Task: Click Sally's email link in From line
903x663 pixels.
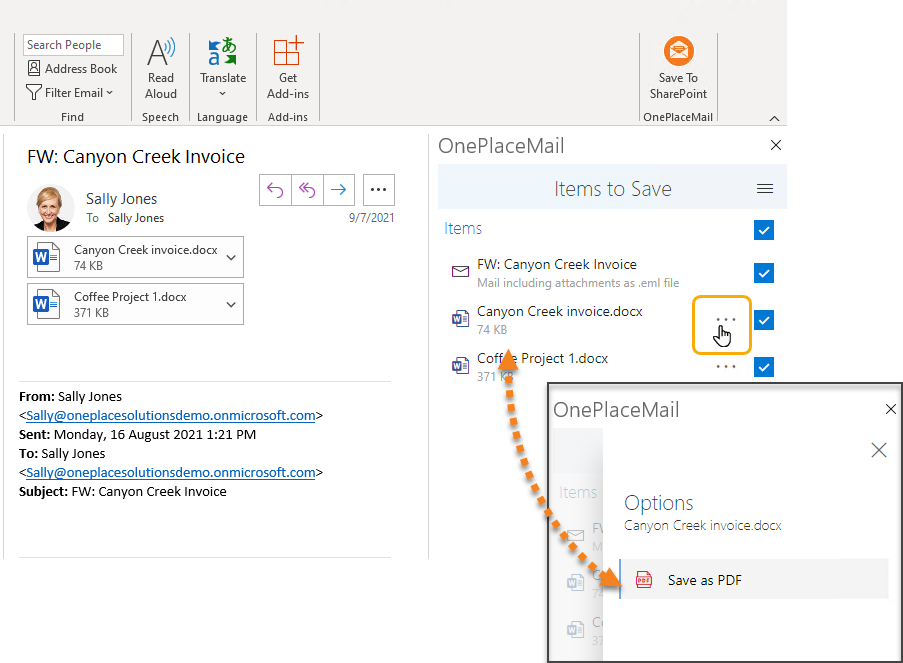Action: coord(170,415)
